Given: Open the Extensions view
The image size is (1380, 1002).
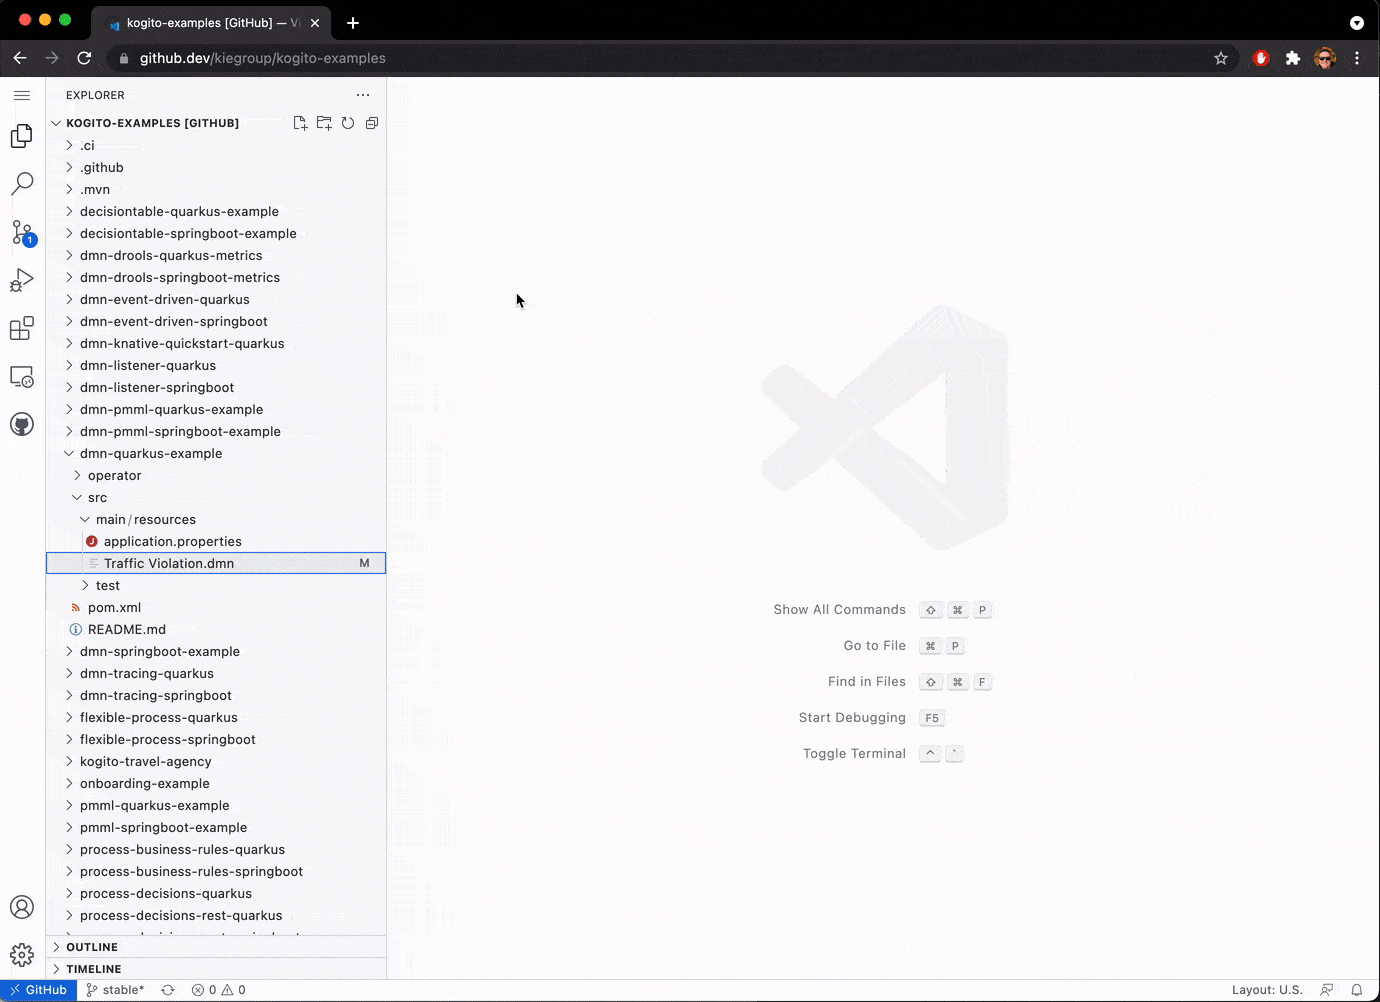Looking at the screenshot, I should tap(22, 329).
